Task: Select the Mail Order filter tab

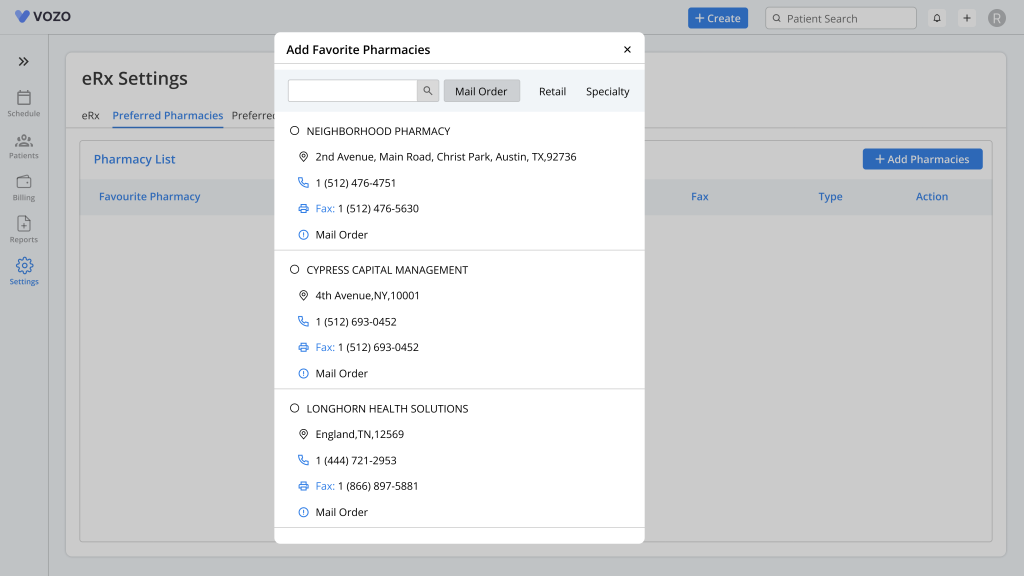Action: tap(481, 91)
